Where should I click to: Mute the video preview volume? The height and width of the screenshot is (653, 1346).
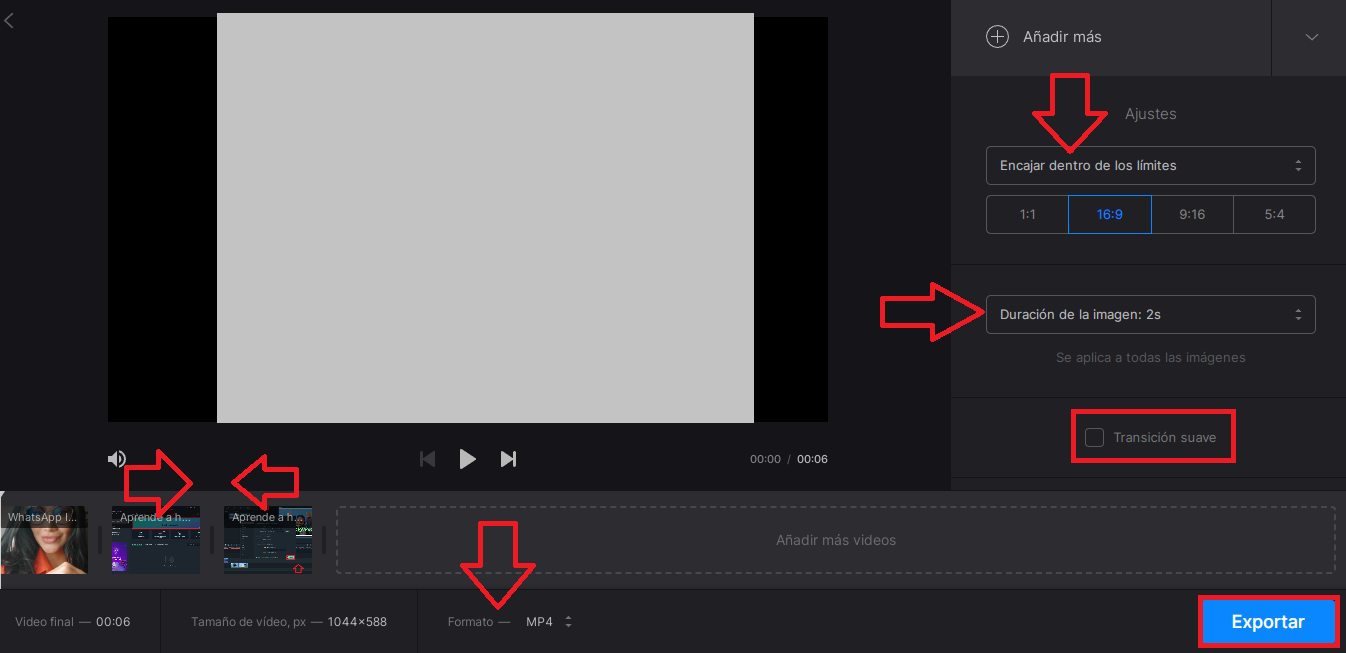click(x=117, y=458)
